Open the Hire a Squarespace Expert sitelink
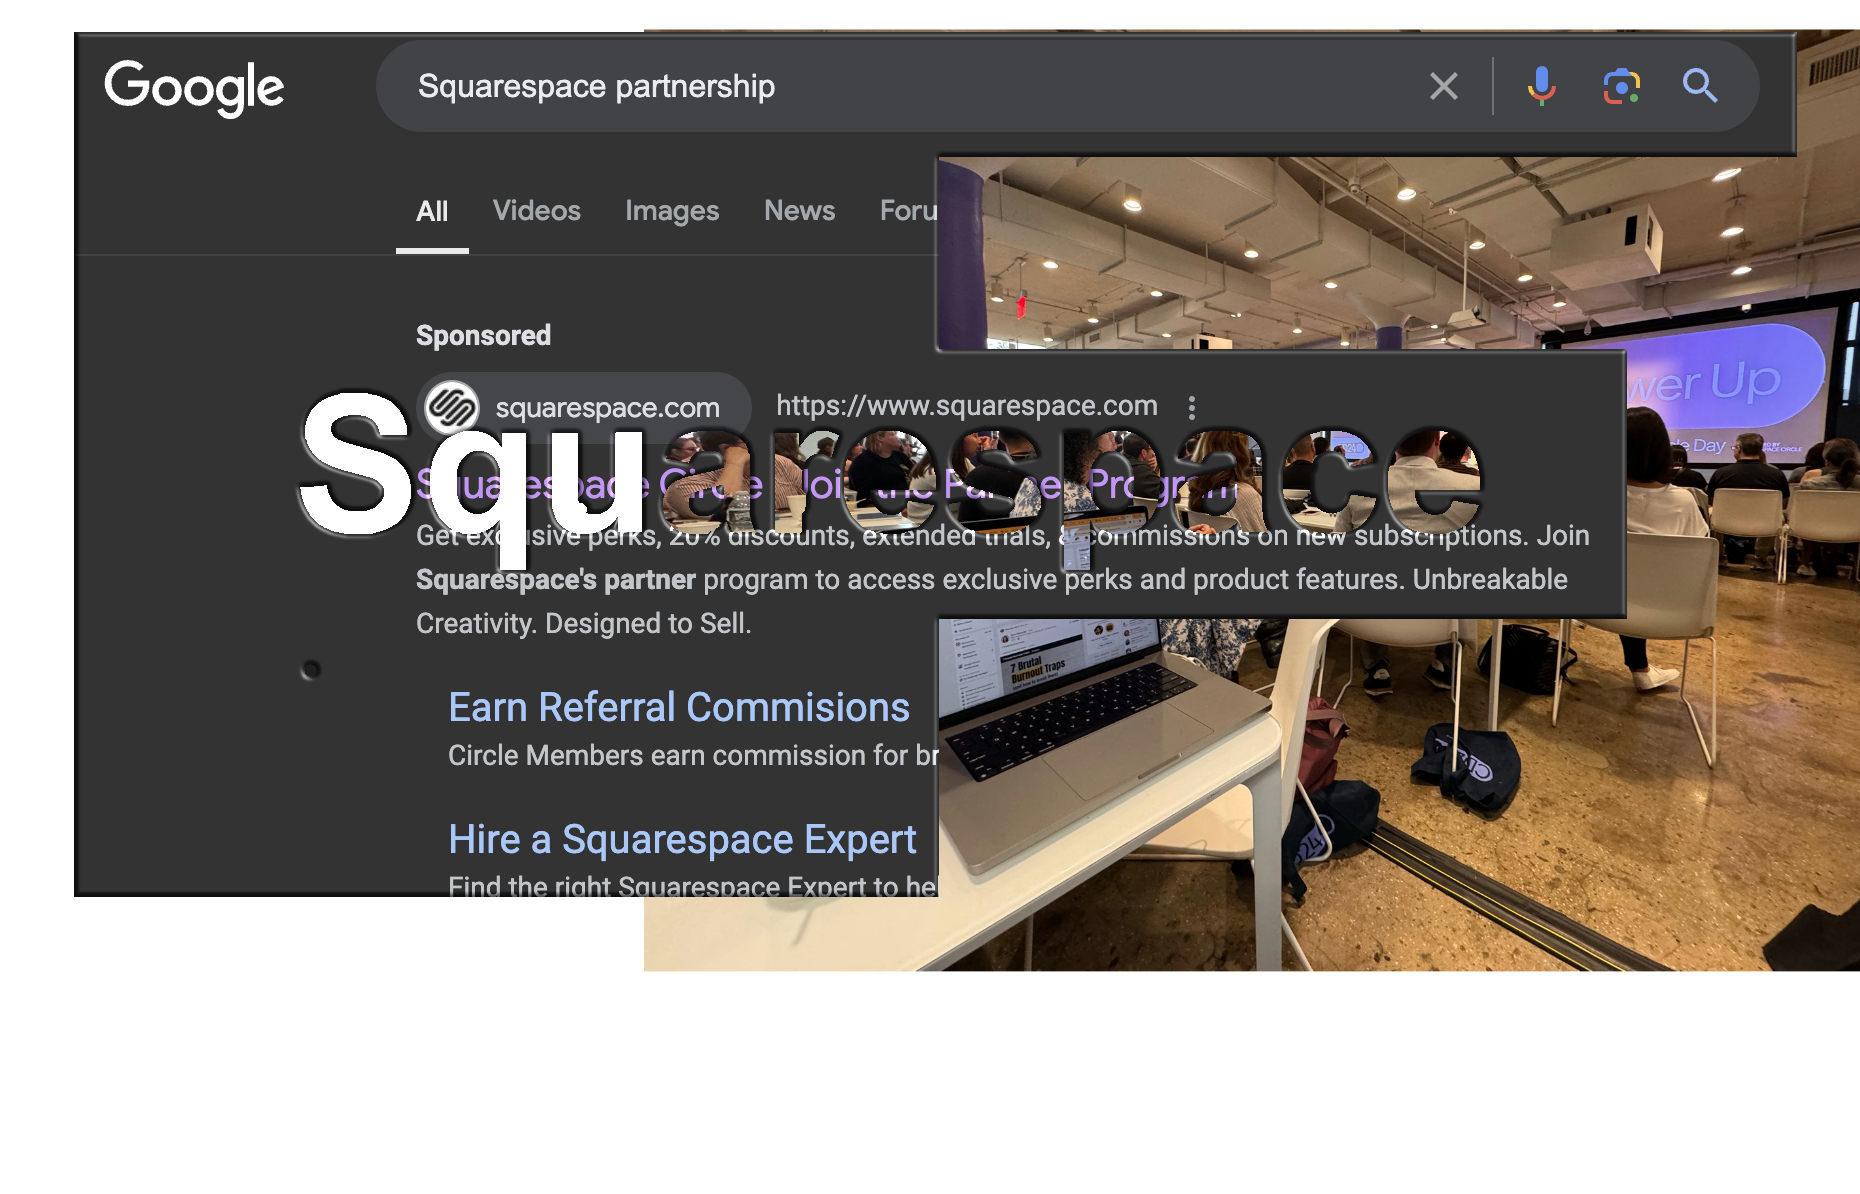Screen dimensions: 1860x1194 [682, 840]
